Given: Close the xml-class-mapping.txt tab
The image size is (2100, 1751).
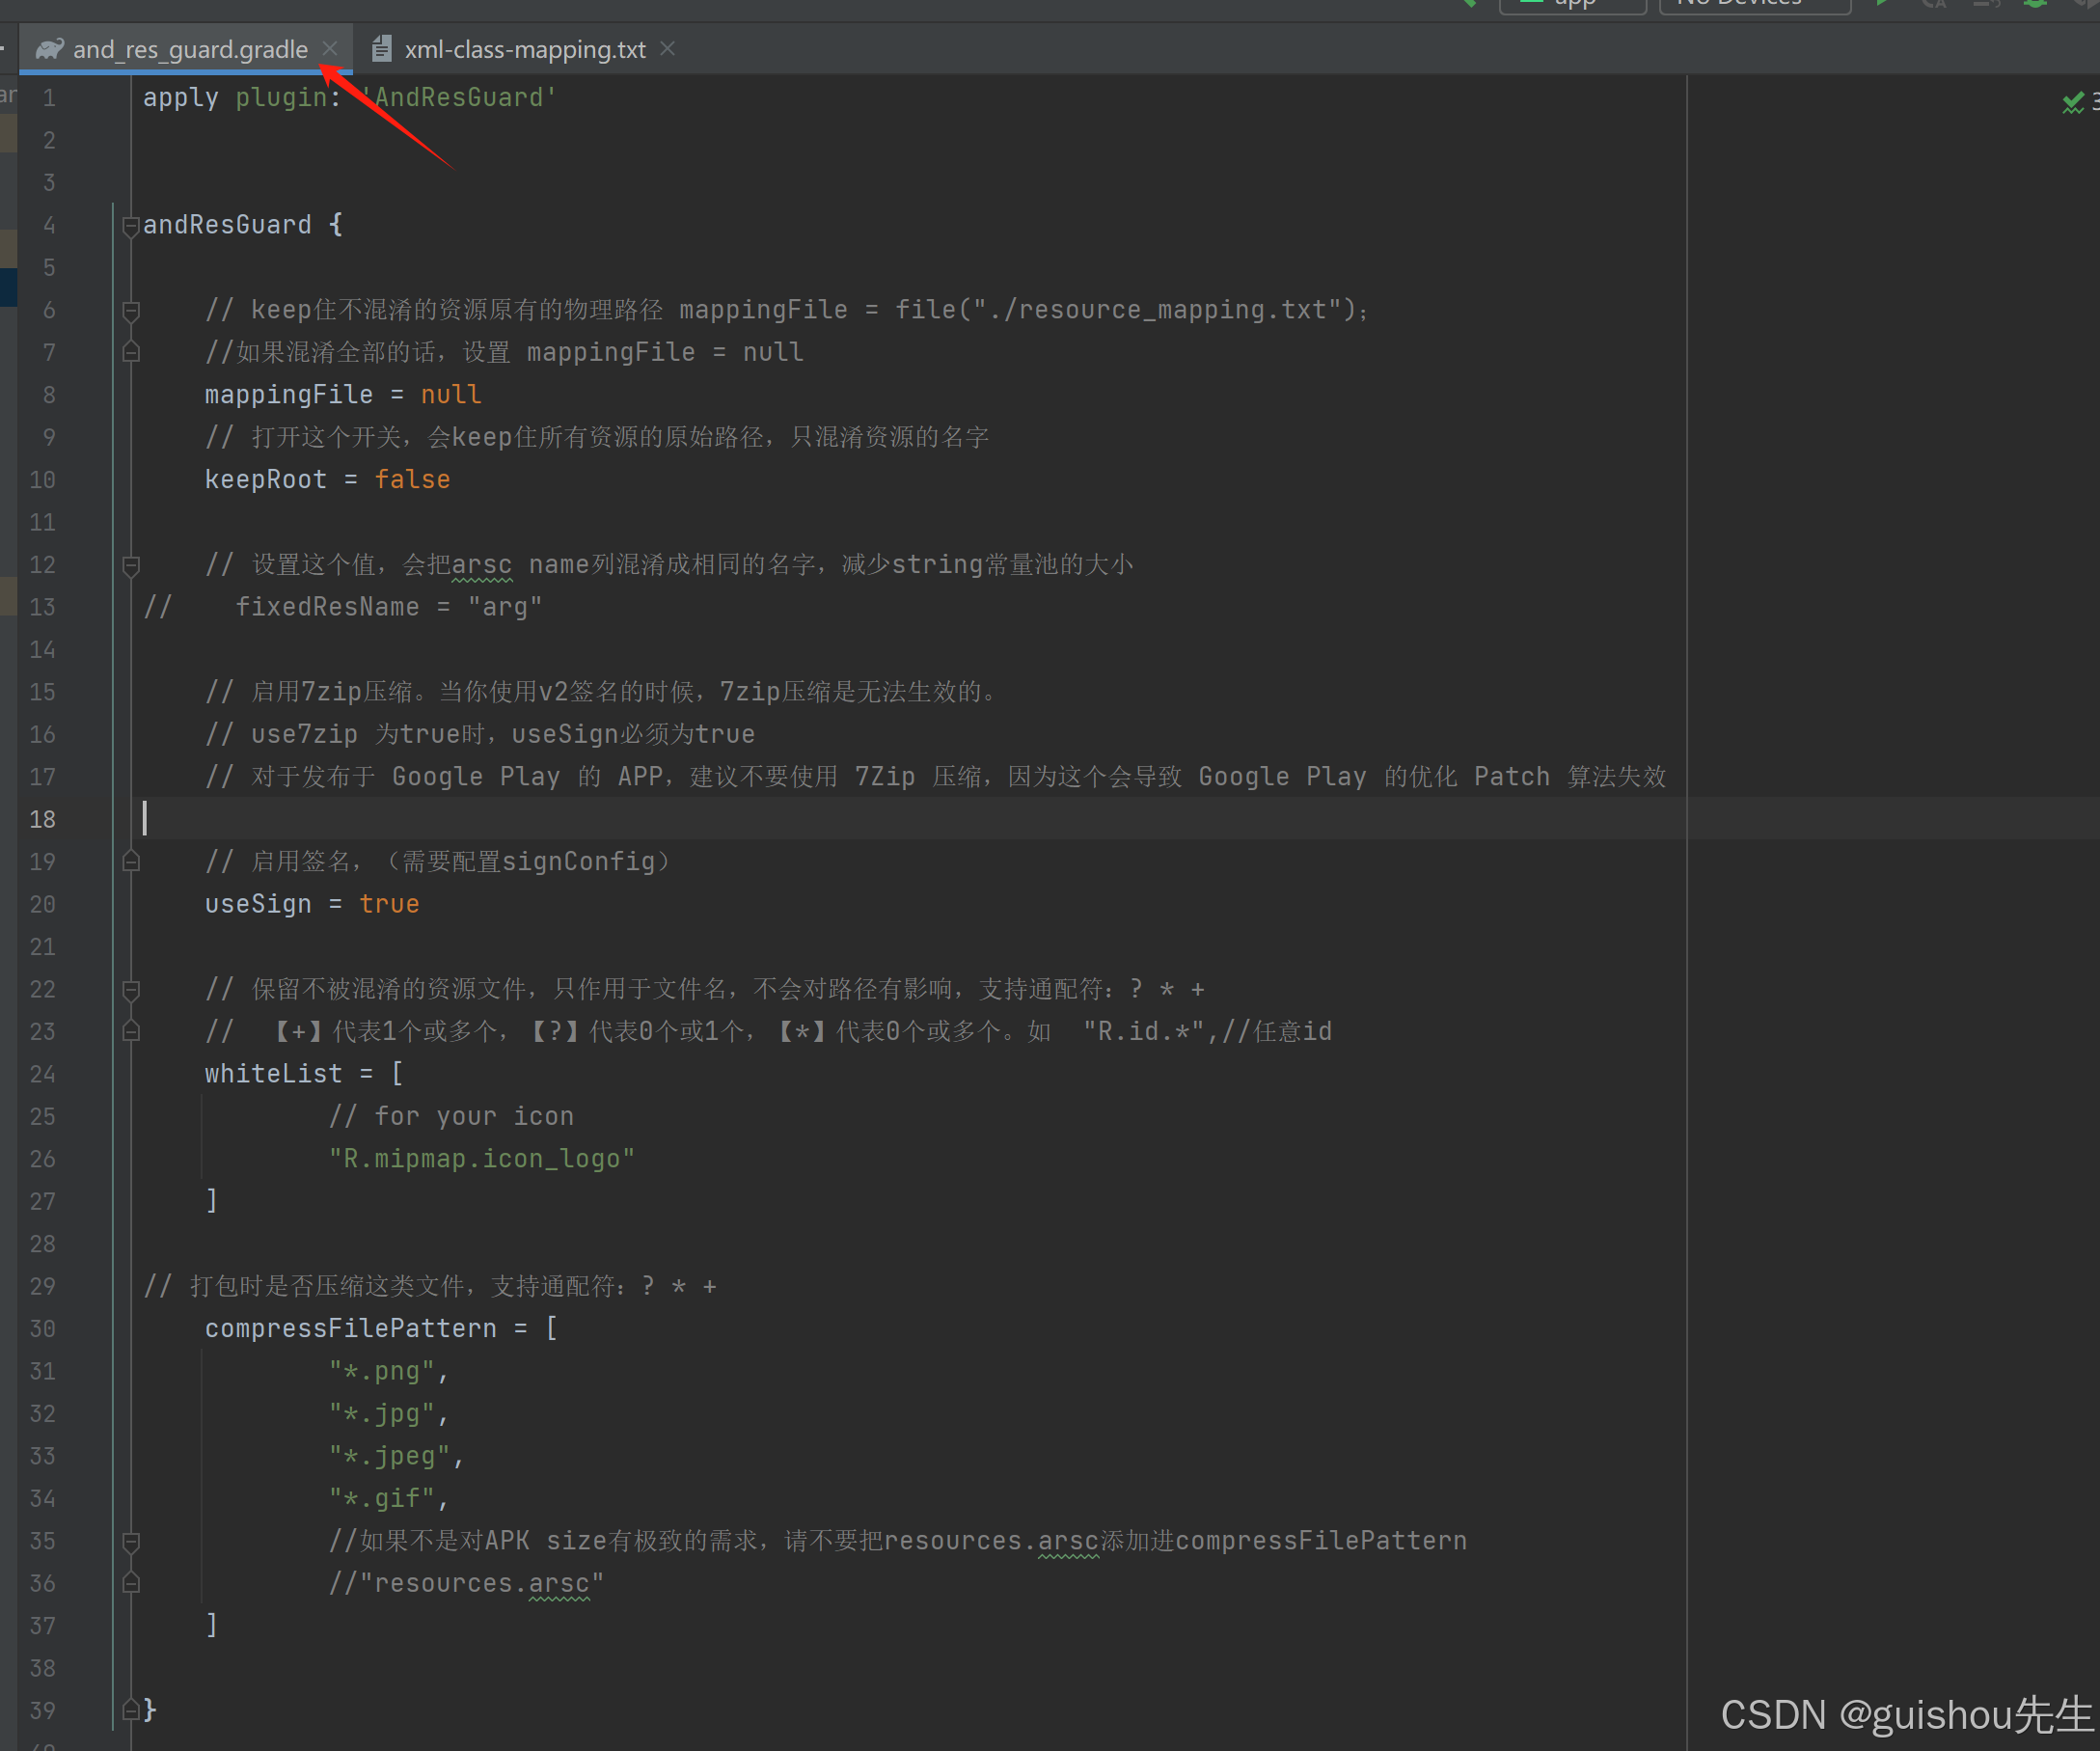Looking at the screenshot, I should pyautogui.click(x=668, y=48).
